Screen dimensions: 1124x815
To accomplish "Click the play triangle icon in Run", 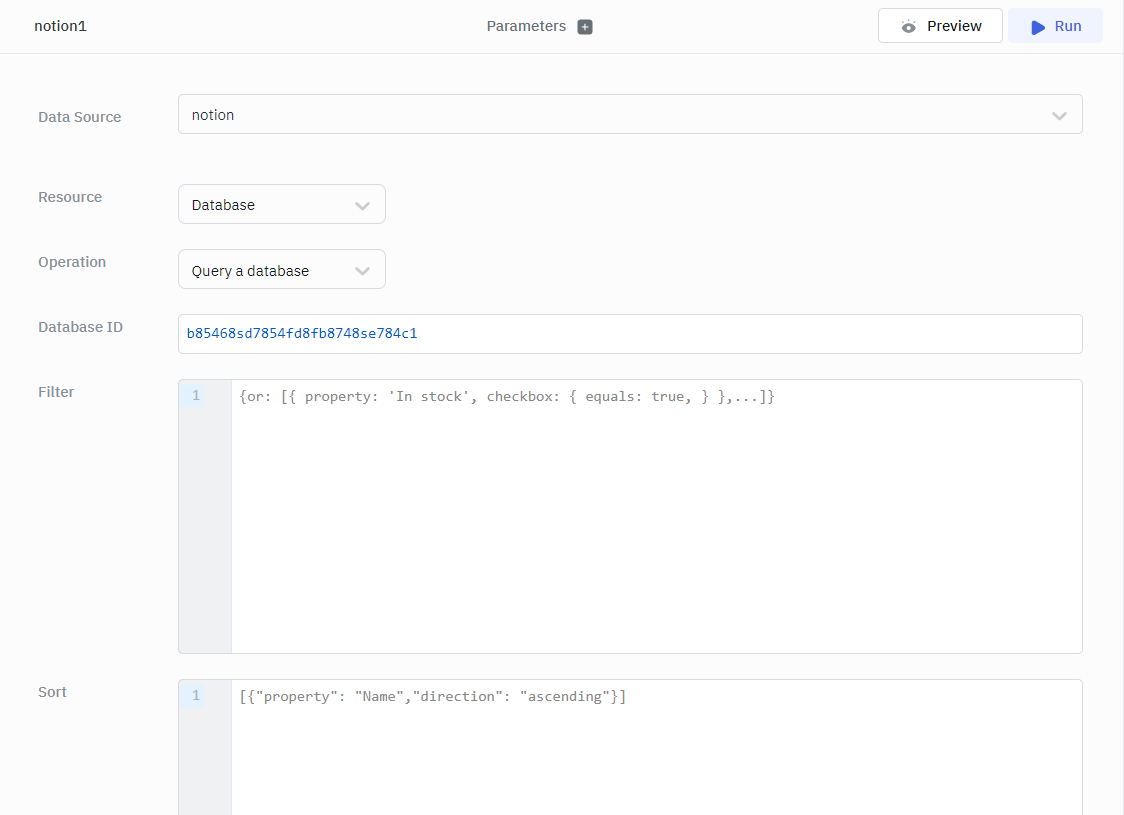I will click(x=1038, y=27).
